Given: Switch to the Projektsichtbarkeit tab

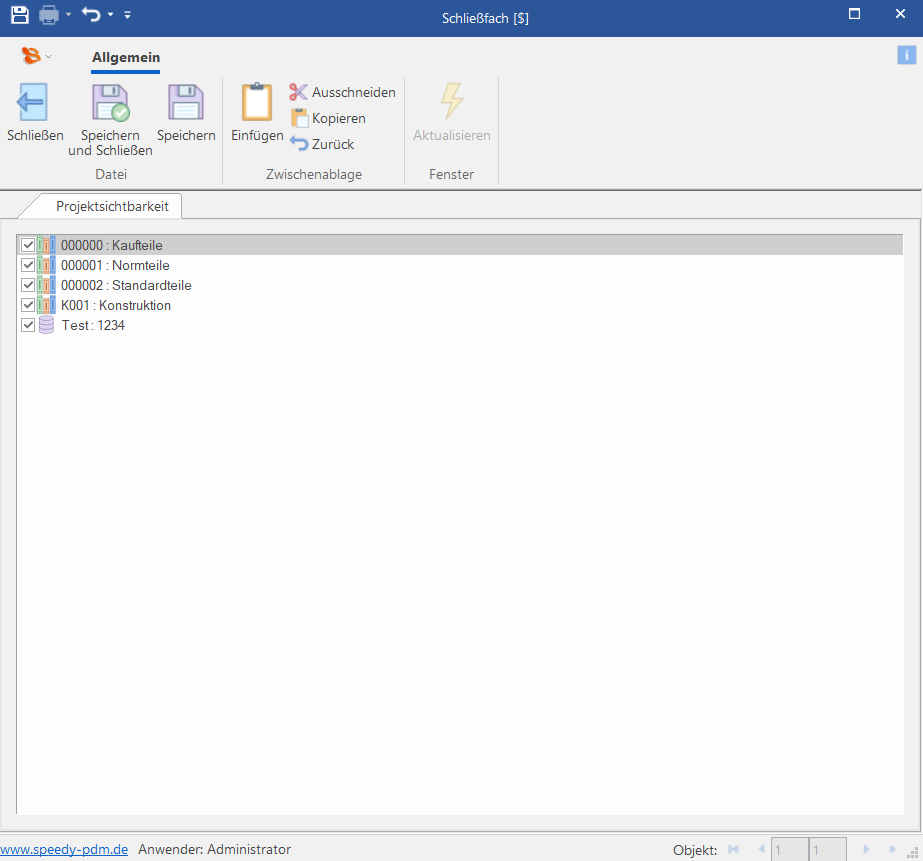Looking at the screenshot, I should 112,207.
